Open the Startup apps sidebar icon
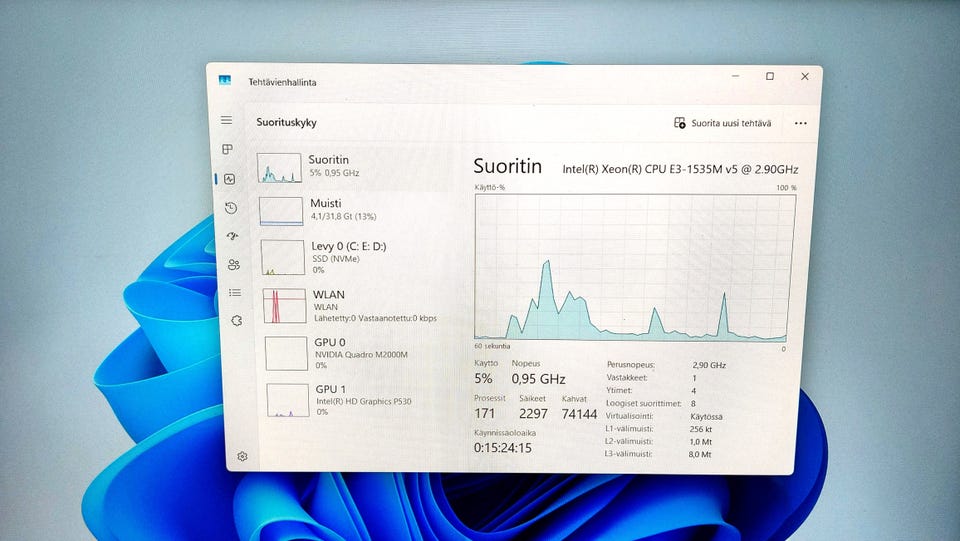The height and width of the screenshot is (541, 960). click(232, 236)
